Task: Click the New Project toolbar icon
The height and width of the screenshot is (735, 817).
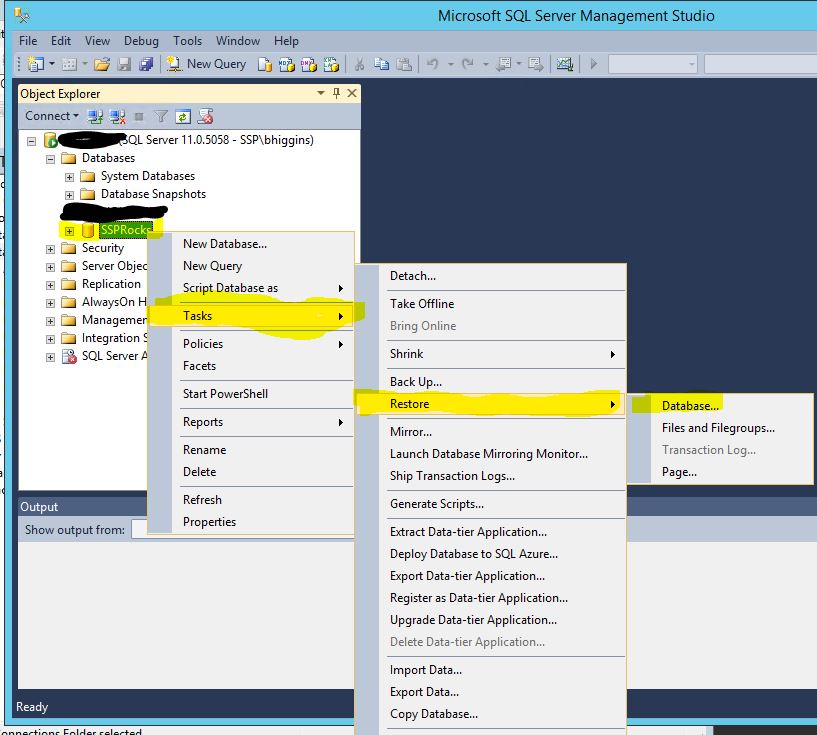Action: click(36, 64)
